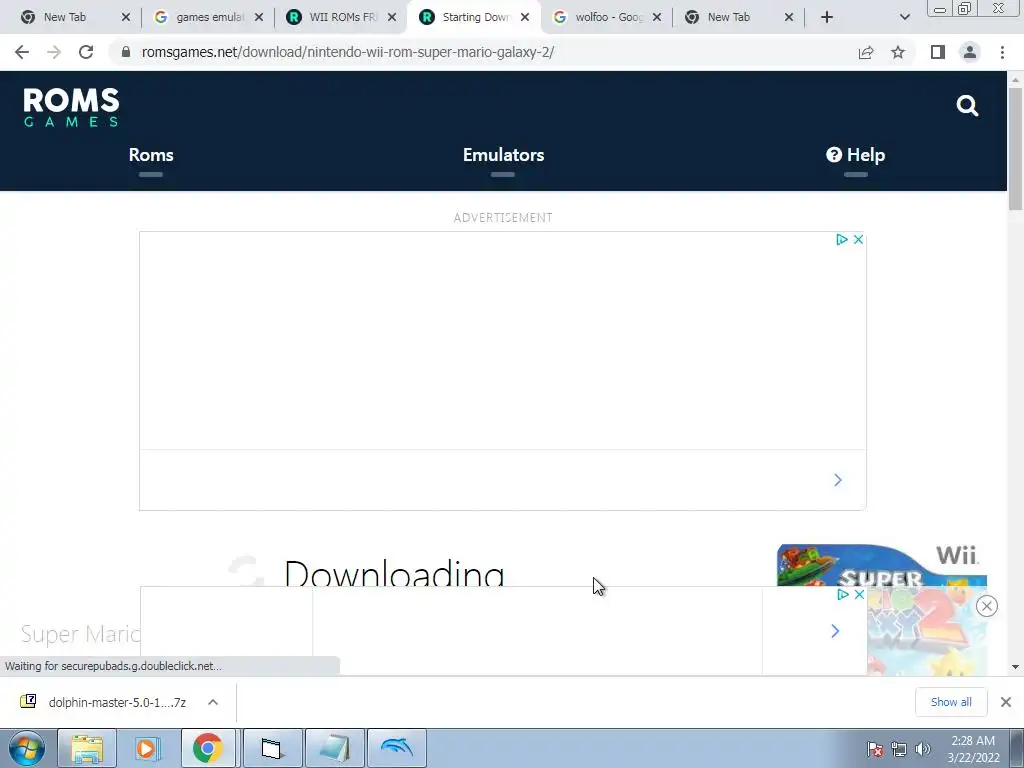Image resolution: width=1024 pixels, height=768 pixels.
Task: Expand options for dolphin-master download
Action: coord(213,702)
